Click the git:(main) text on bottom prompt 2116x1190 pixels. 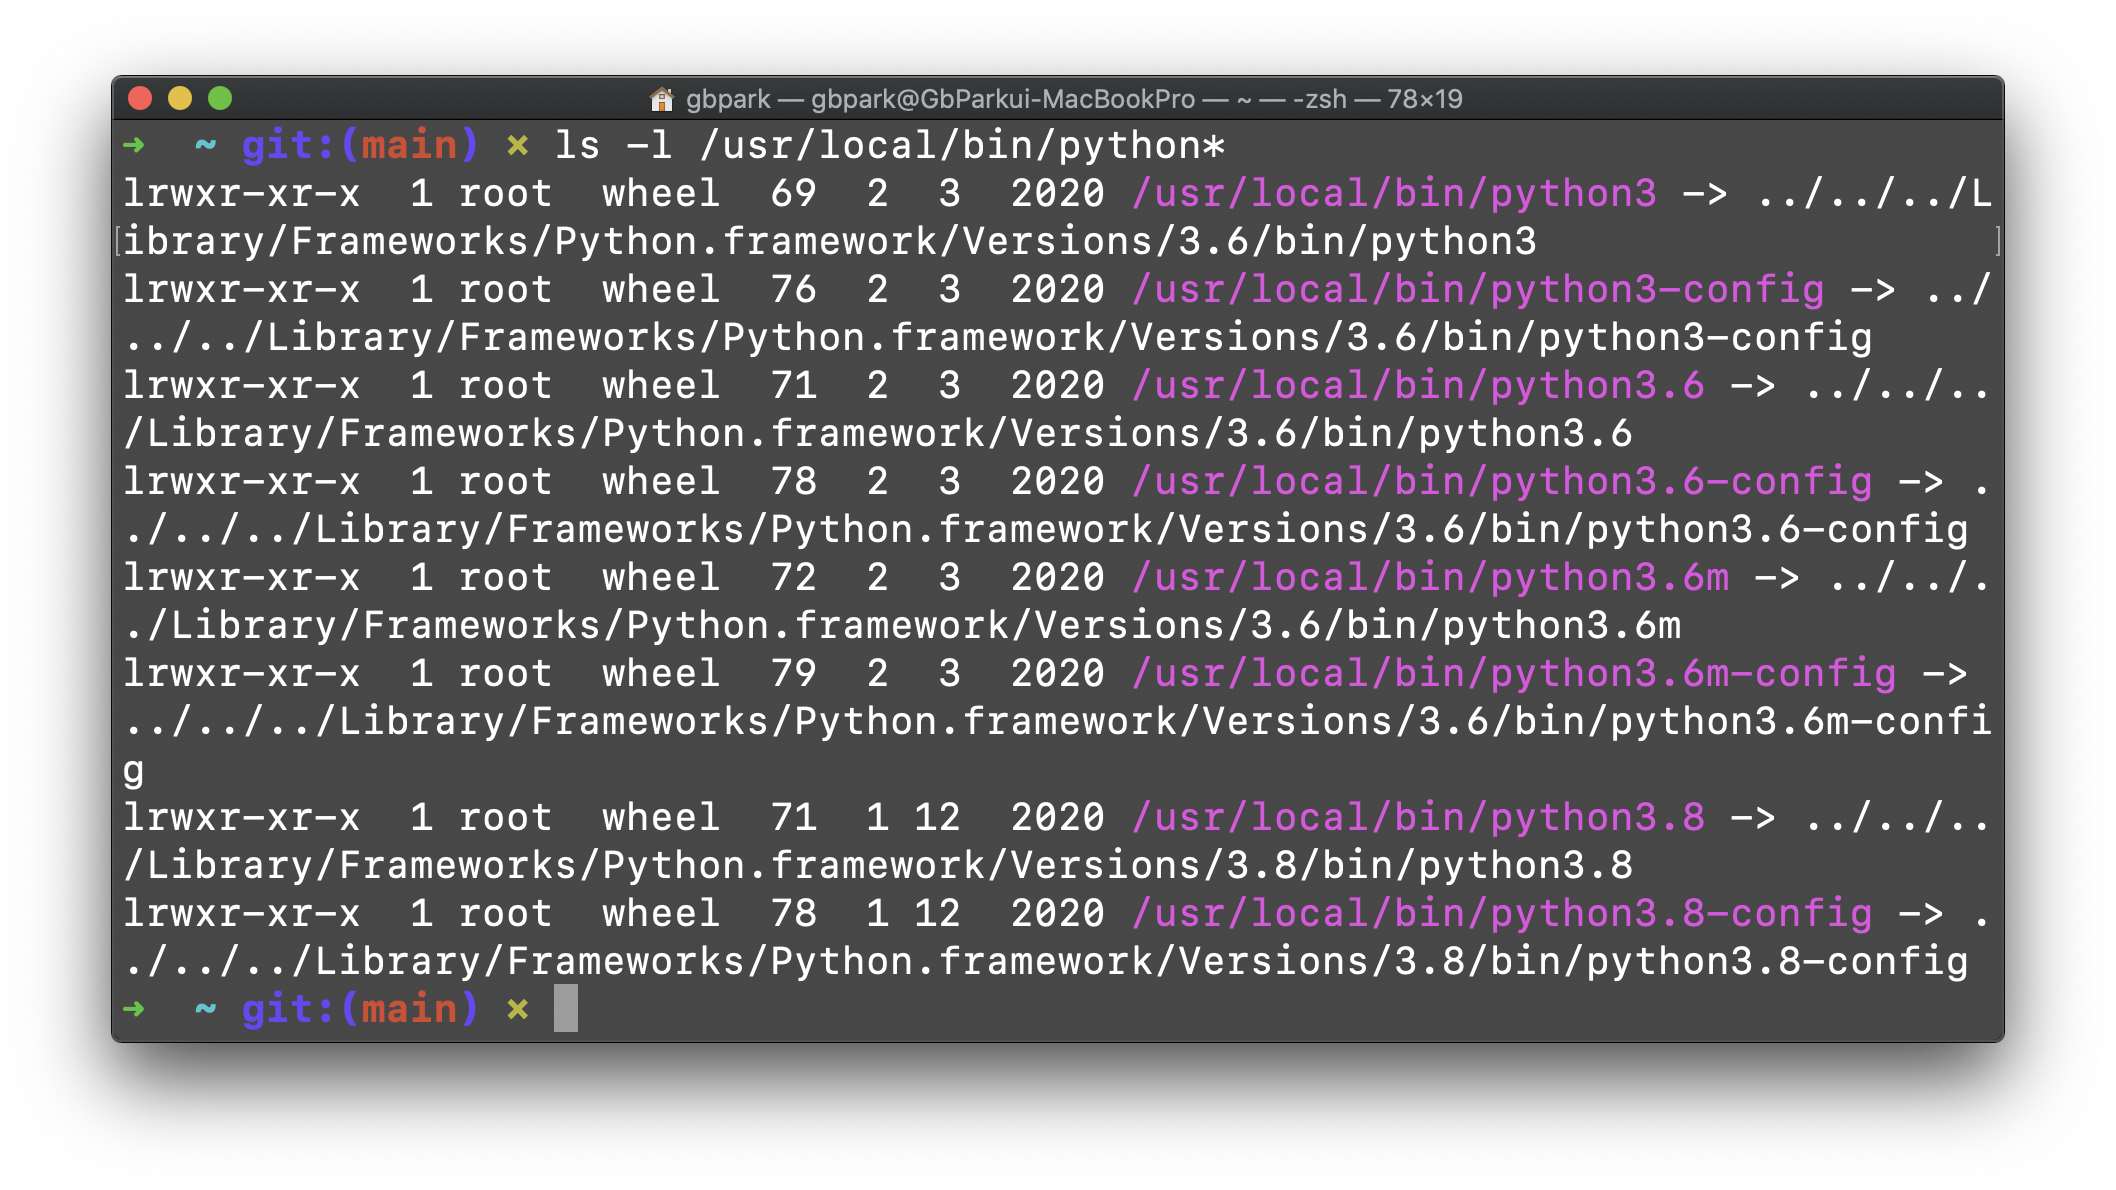[x=360, y=1009]
